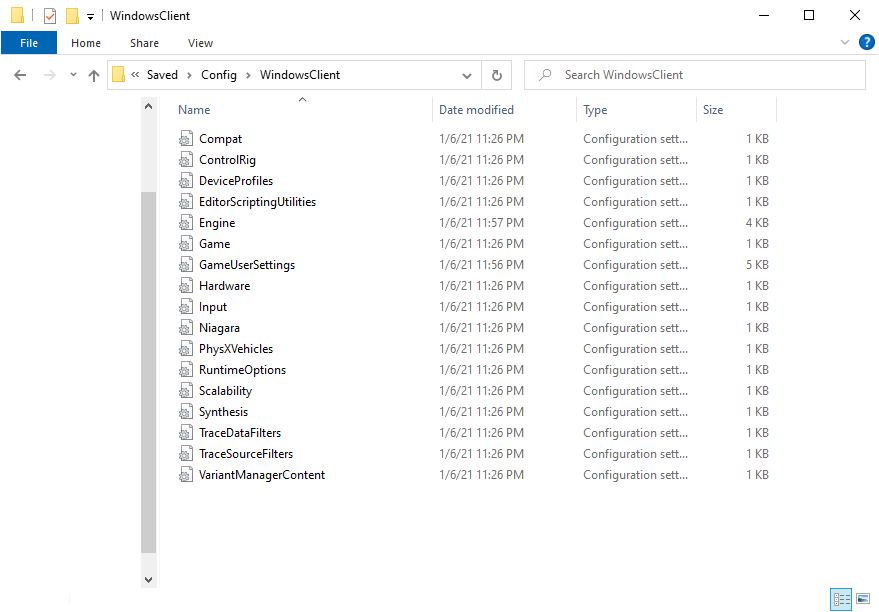Open the View ribbon tab
The width and height of the screenshot is (879, 612).
pyautogui.click(x=200, y=43)
